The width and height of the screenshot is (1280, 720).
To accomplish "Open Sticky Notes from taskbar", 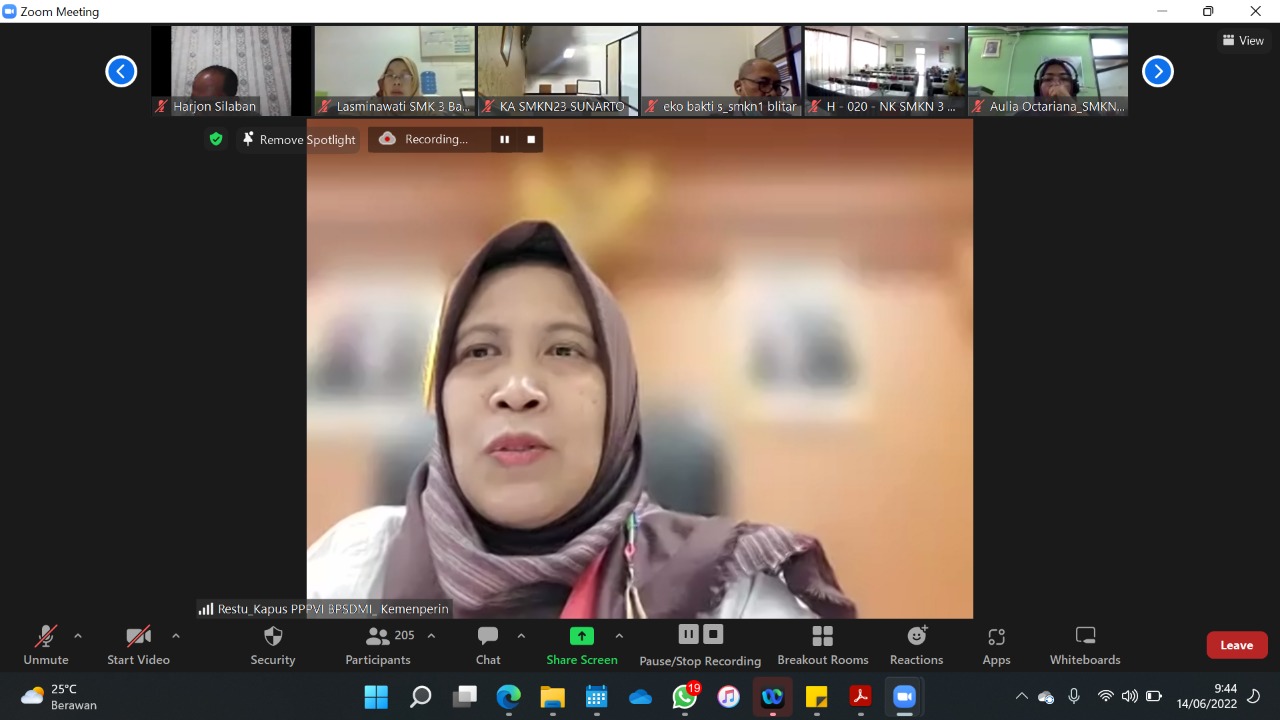I will (x=817, y=696).
